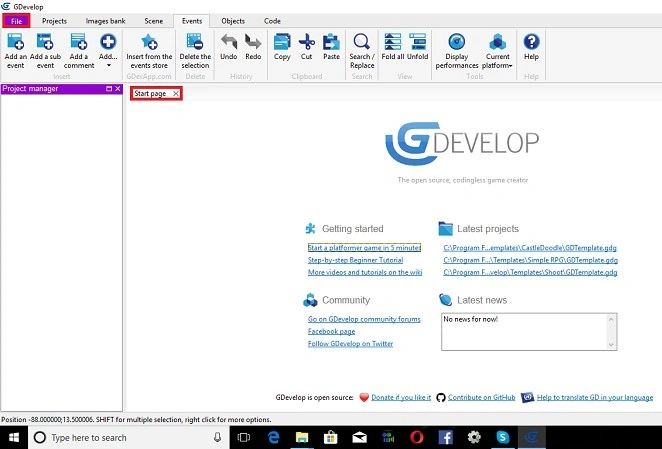Click the Cut scissors icon

(x=307, y=42)
